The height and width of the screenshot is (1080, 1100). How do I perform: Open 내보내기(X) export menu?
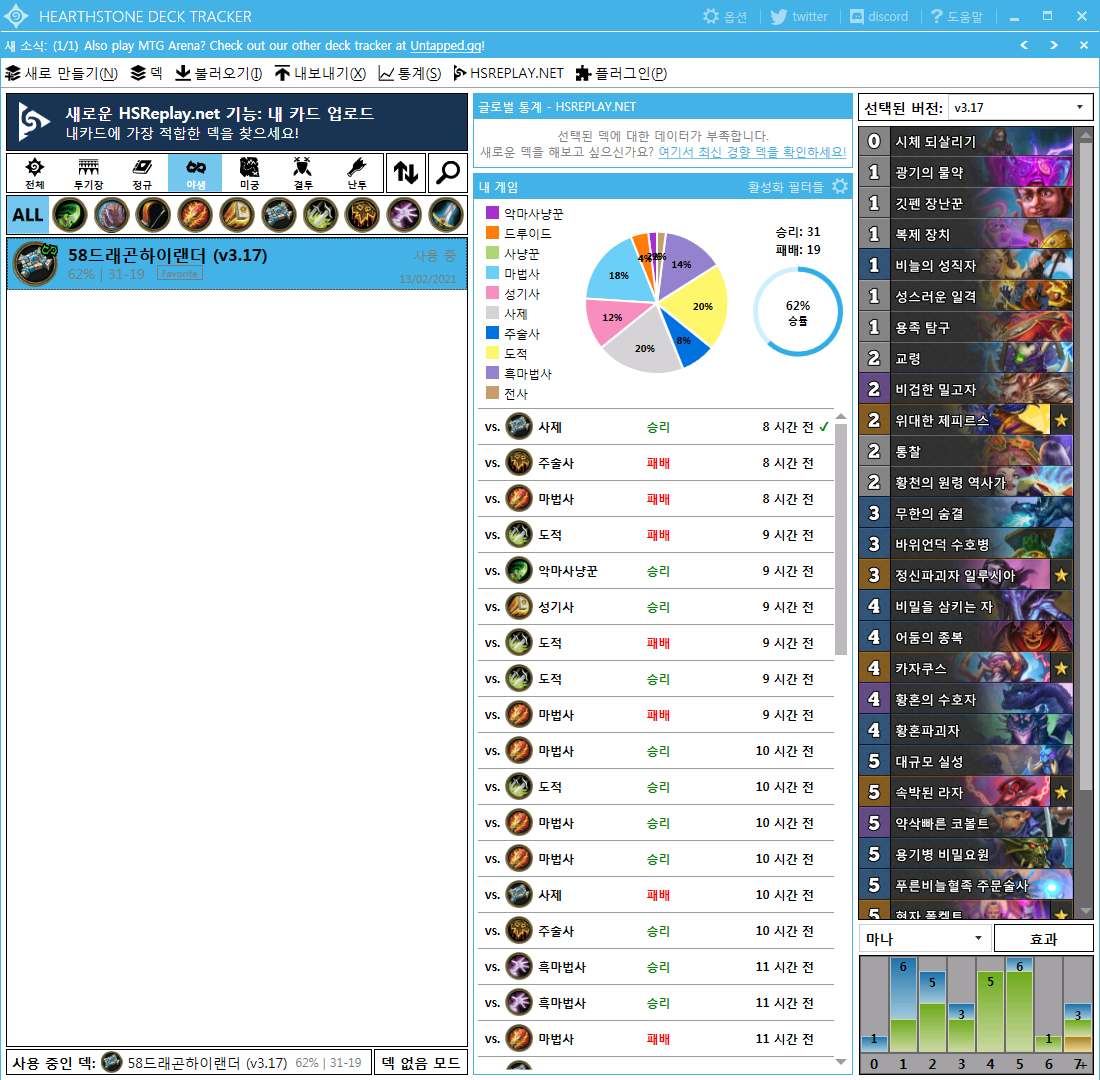coord(320,73)
